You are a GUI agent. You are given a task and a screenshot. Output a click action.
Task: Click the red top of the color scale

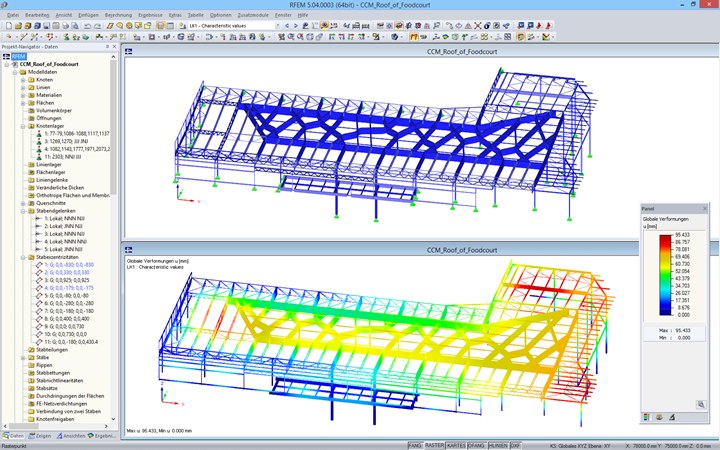point(665,238)
